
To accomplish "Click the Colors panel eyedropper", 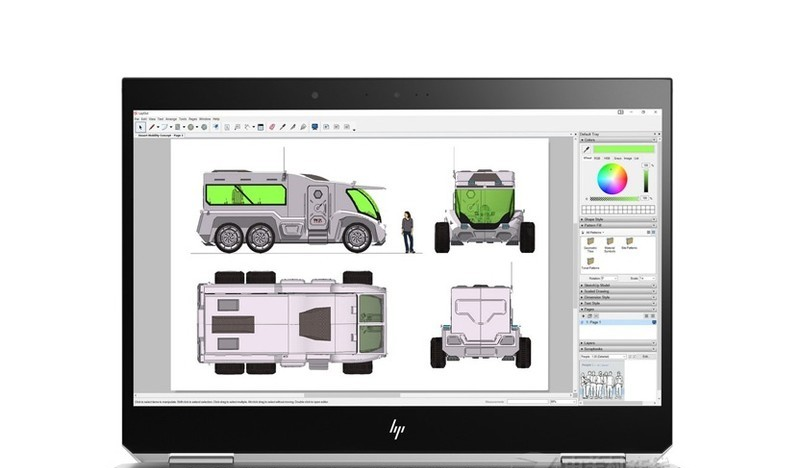I will point(586,150).
